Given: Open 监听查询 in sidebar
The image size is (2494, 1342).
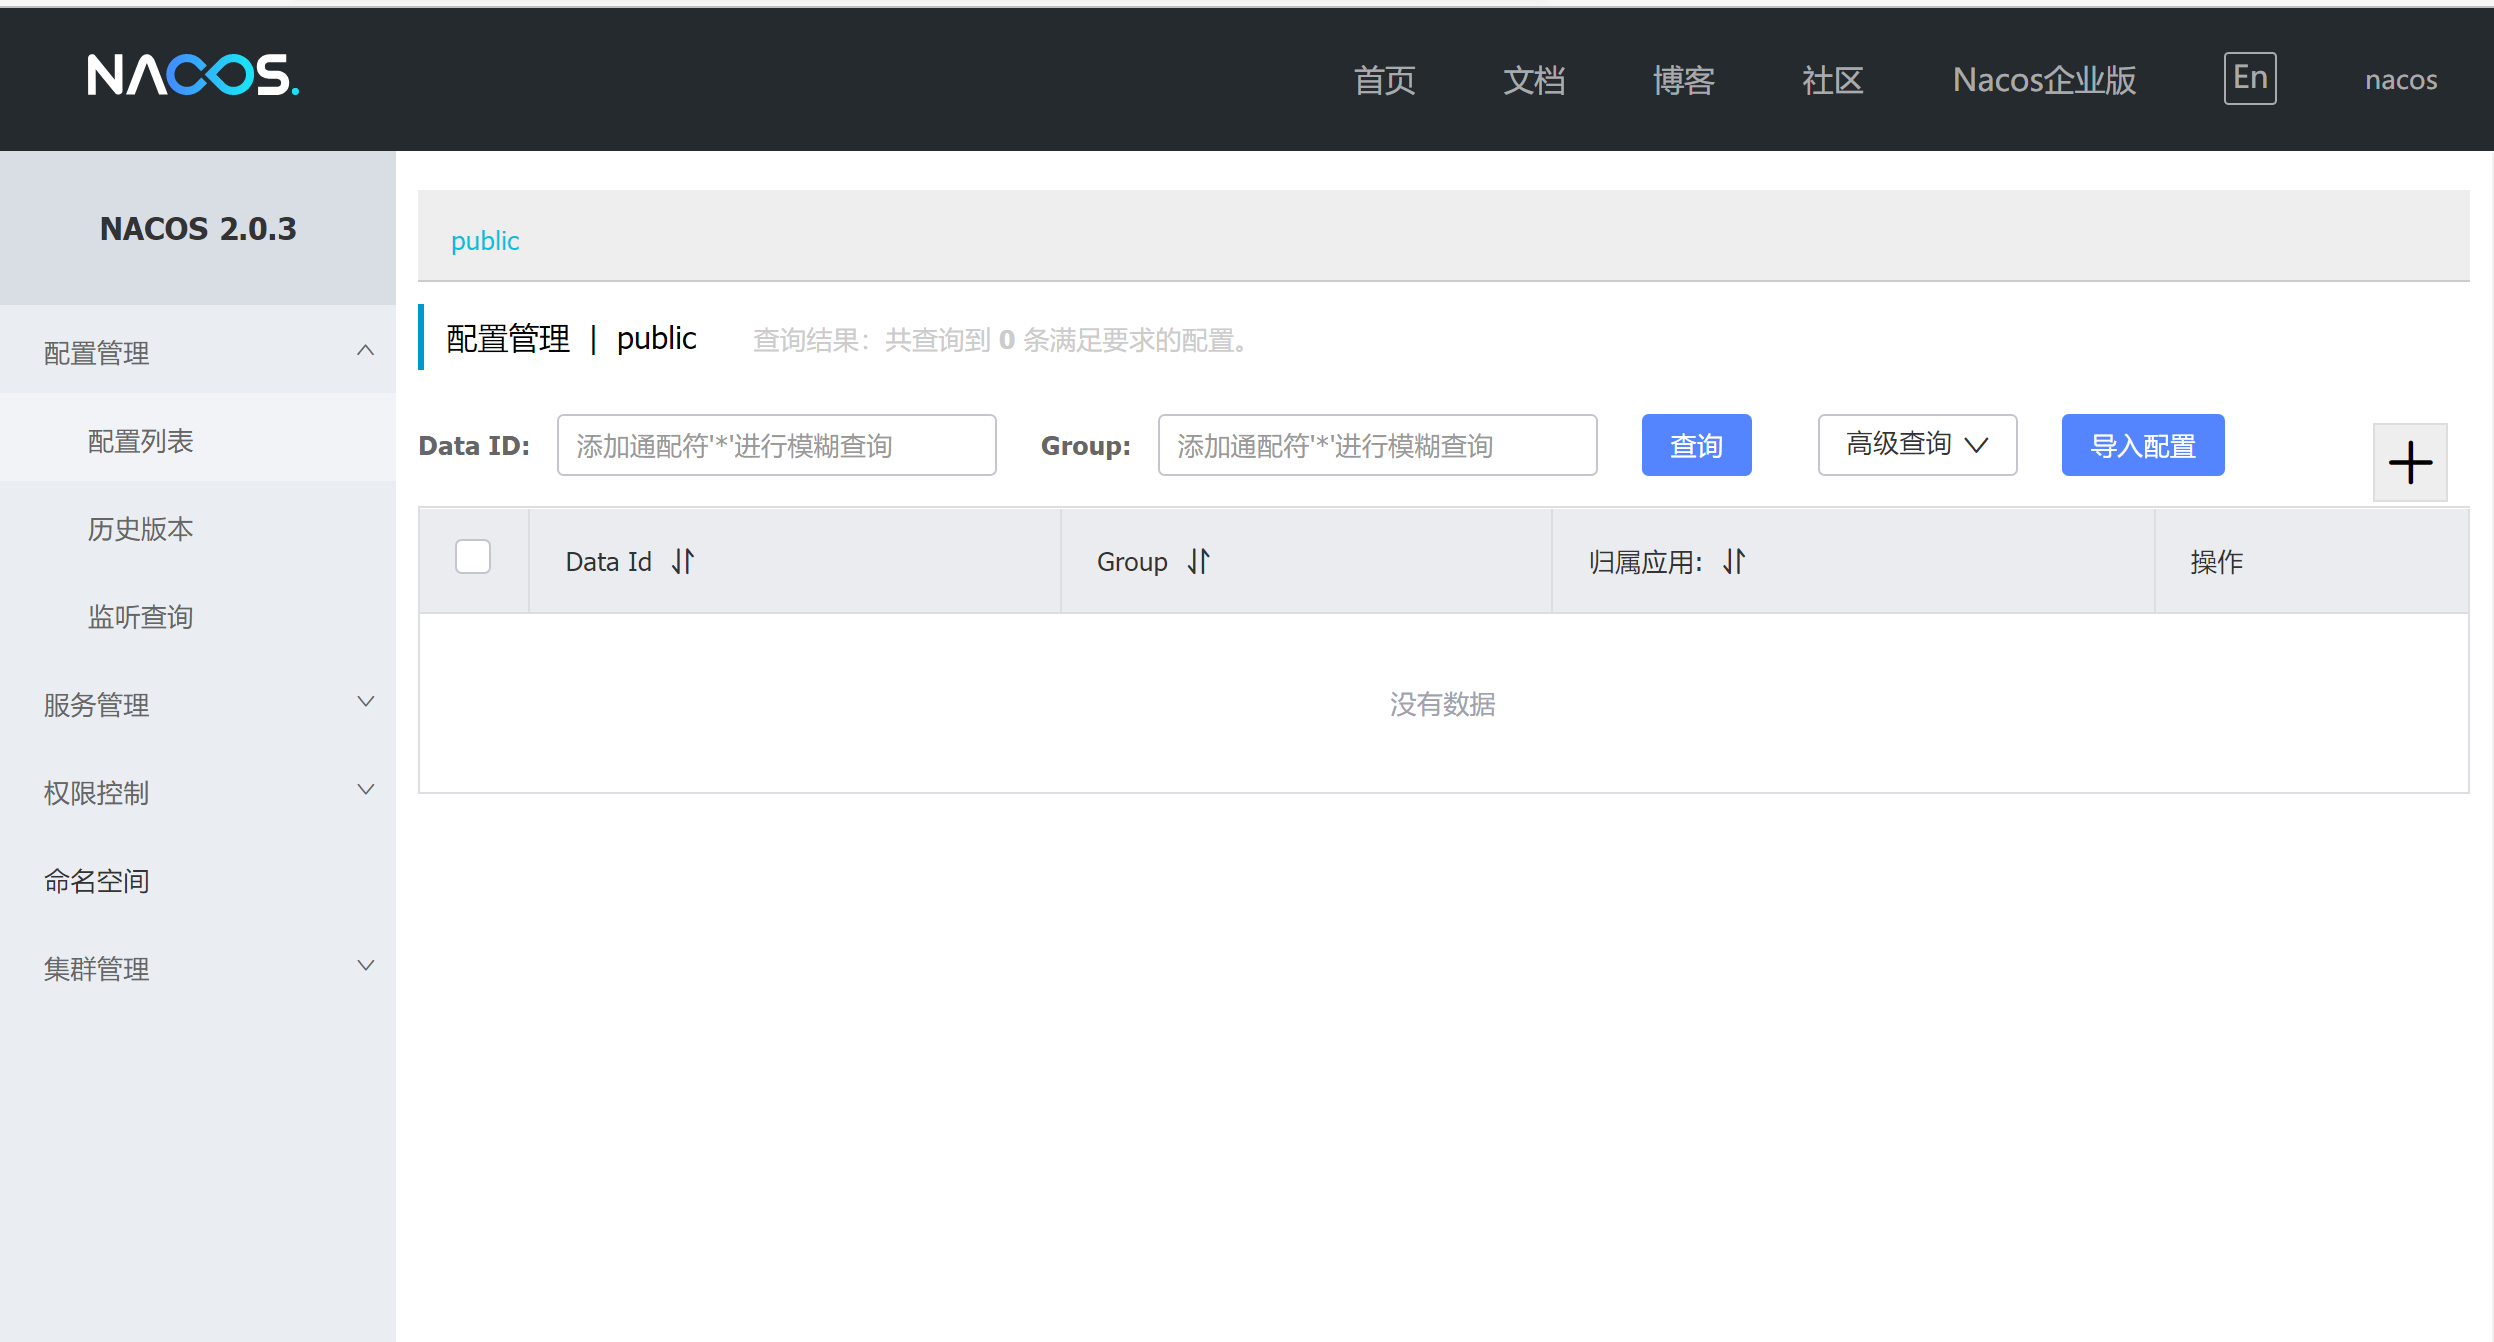Looking at the screenshot, I should point(140,617).
